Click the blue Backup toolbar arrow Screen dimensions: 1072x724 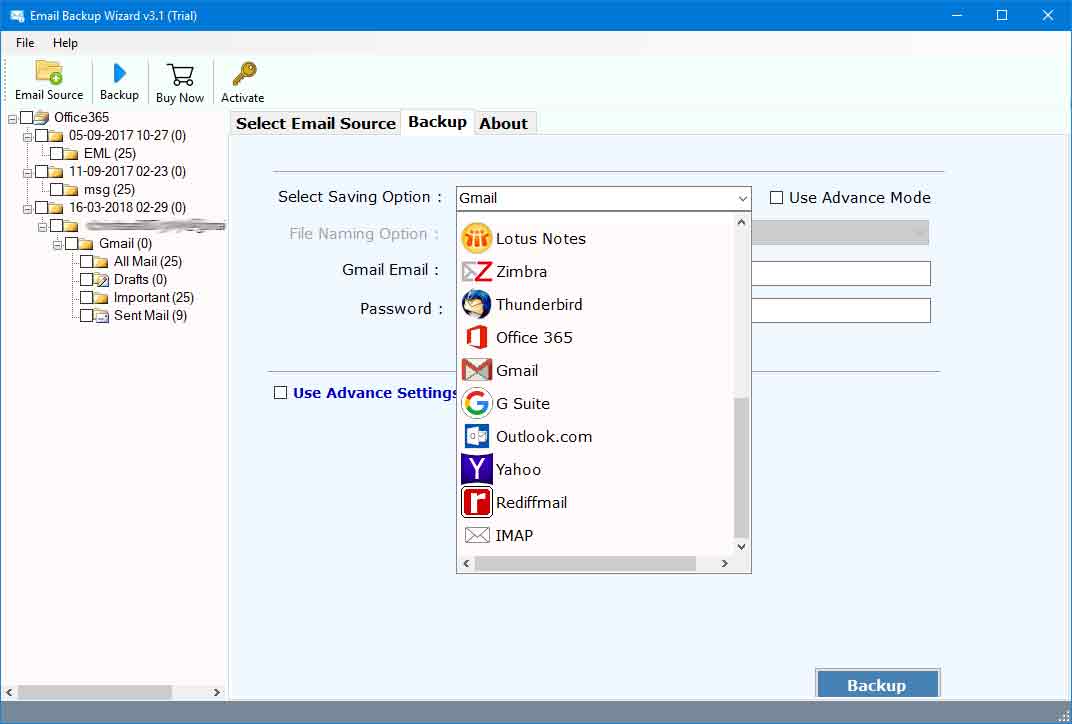[120, 73]
